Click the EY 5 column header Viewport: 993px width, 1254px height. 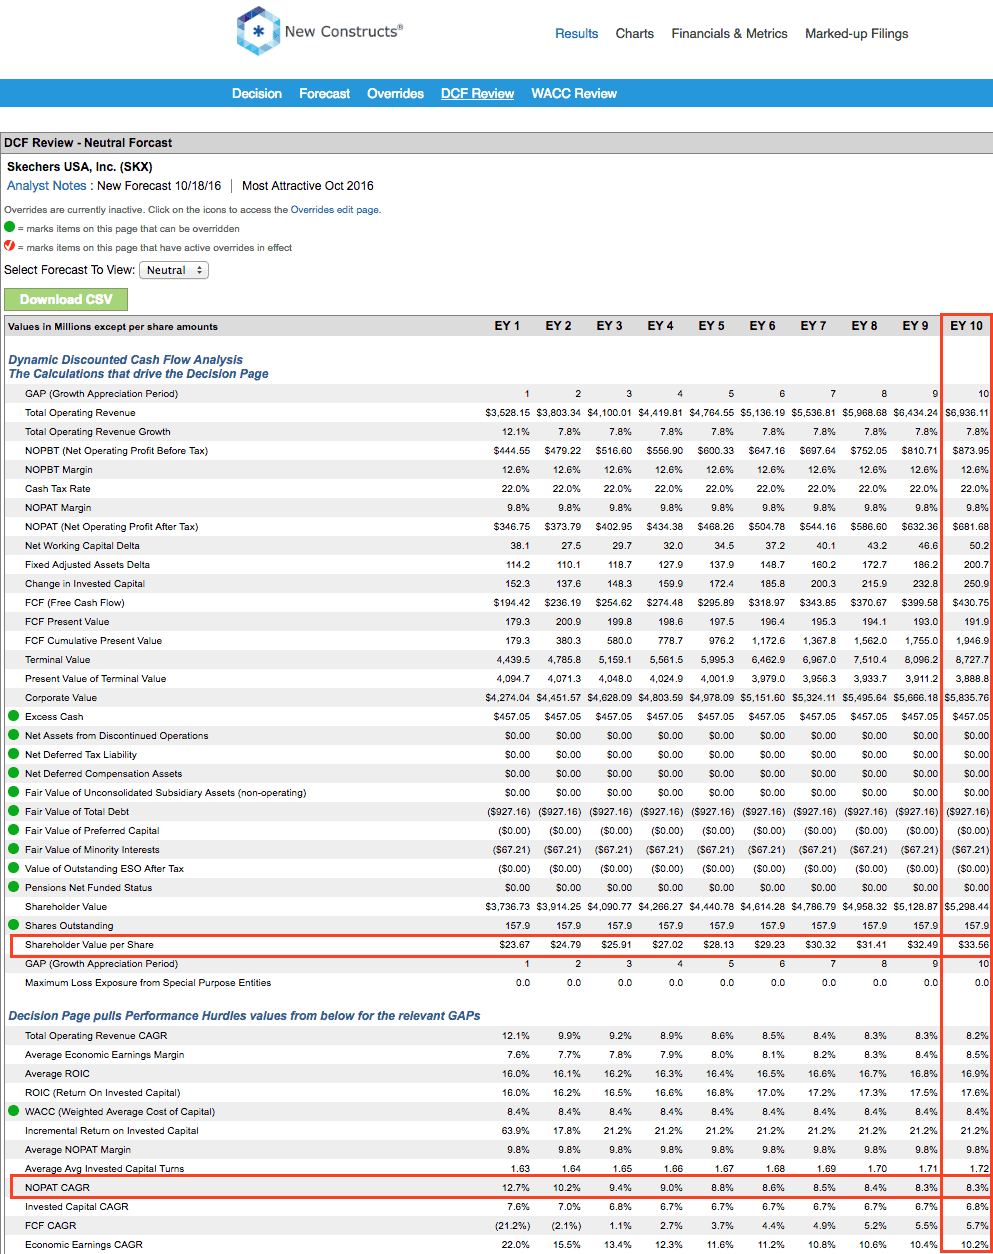711,326
